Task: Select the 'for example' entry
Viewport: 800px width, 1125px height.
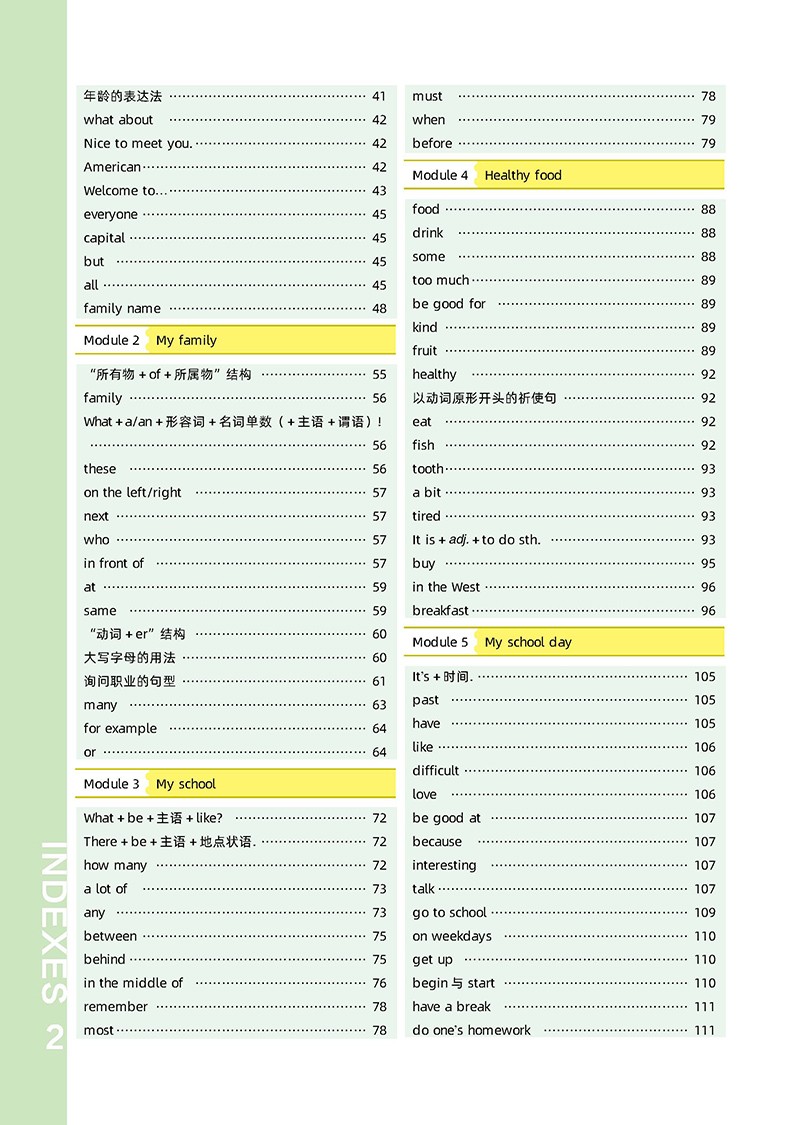Action: (x=120, y=729)
